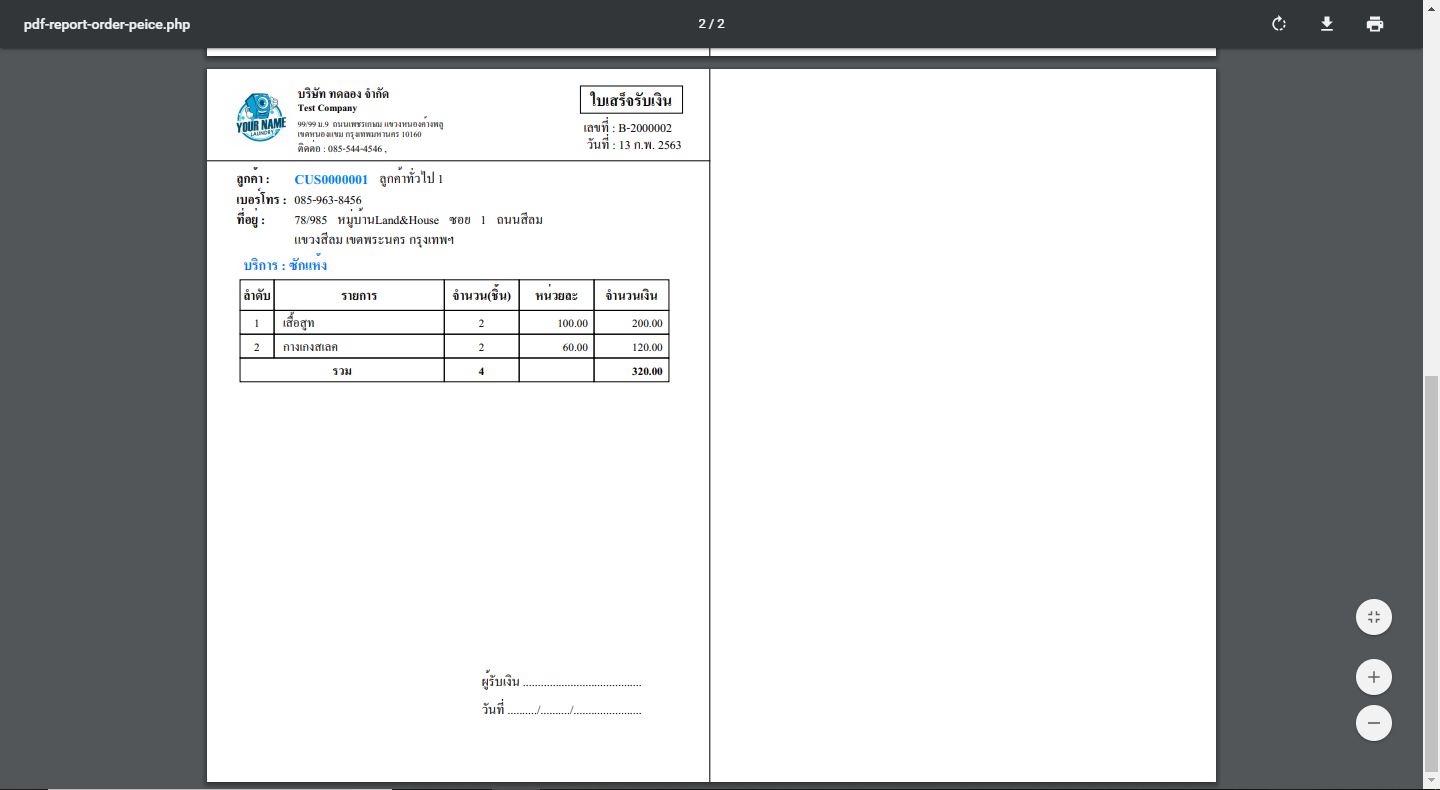Click the pdf-report-order-peice.php document title

(x=107, y=24)
